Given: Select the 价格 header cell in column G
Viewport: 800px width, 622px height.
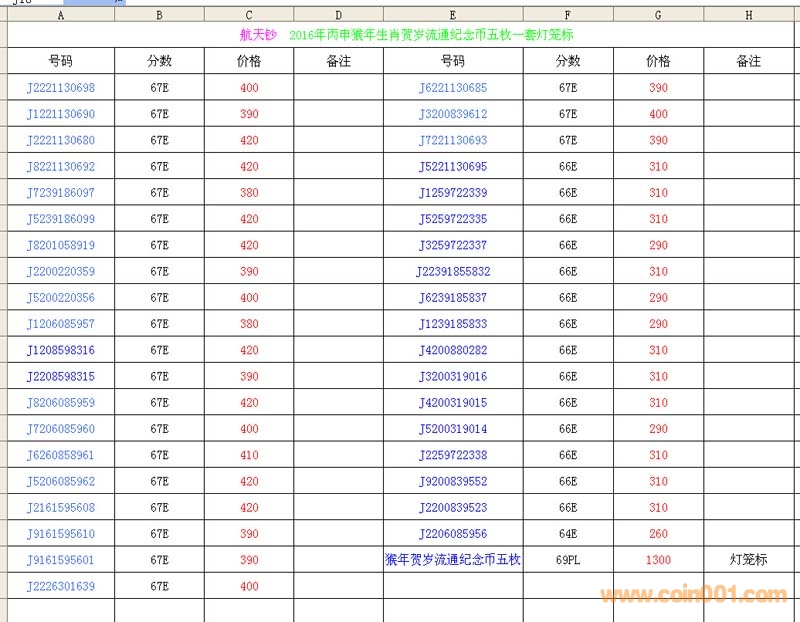Looking at the screenshot, I should tap(658, 61).
